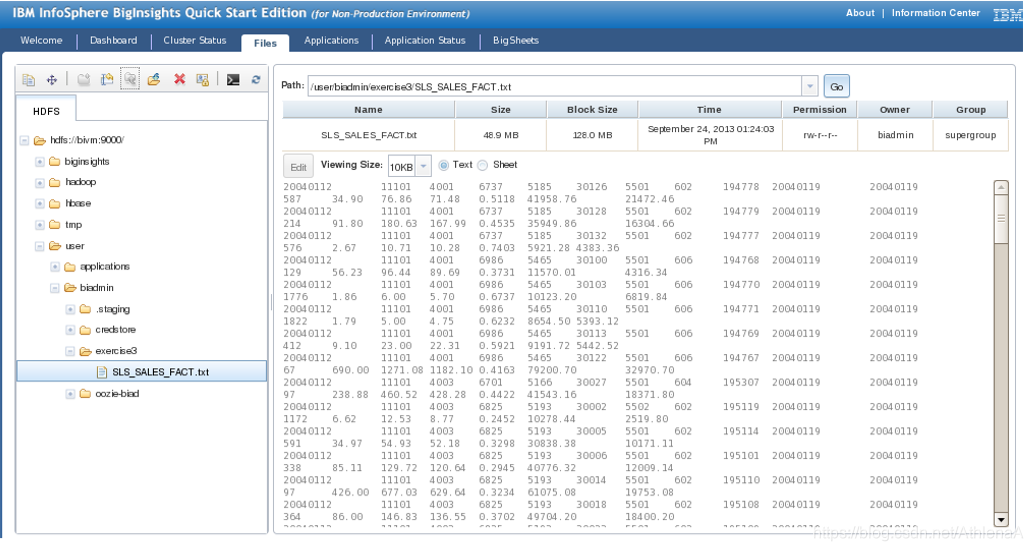This screenshot has height=551, width=1033.
Task: Click the Go button
Action: pos(837,86)
